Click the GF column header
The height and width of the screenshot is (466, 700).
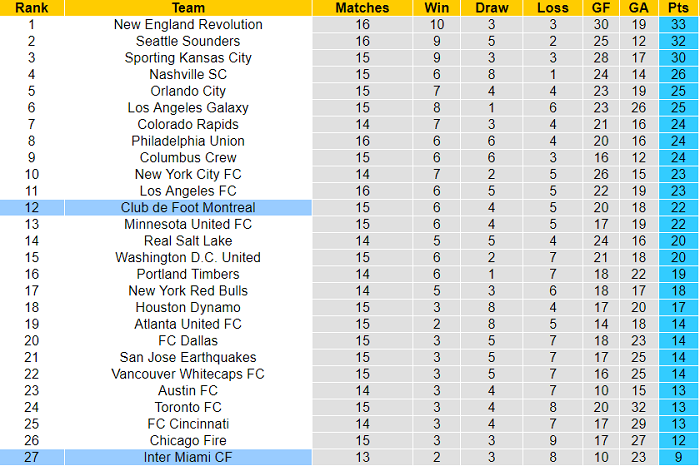click(600, 8)
